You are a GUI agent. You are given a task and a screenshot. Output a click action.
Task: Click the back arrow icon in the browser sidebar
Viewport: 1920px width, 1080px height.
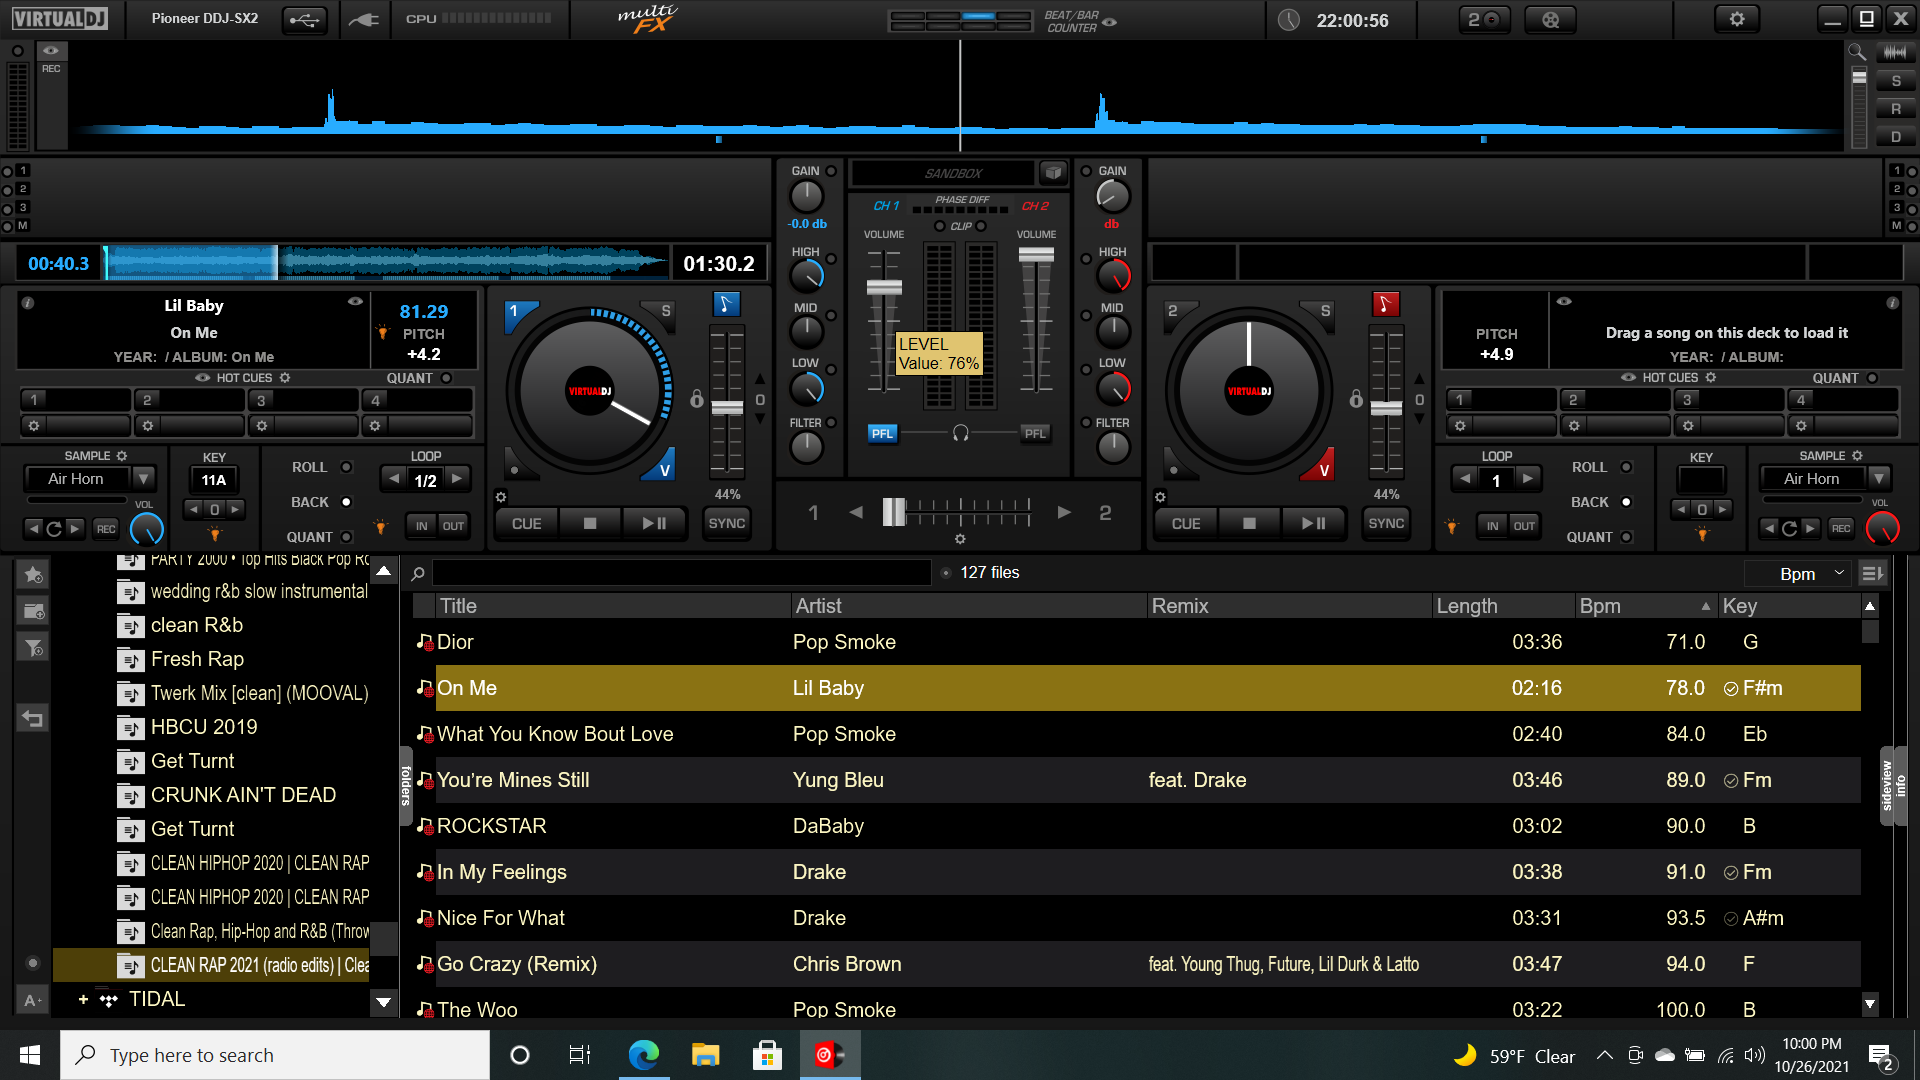pos(33,718)
